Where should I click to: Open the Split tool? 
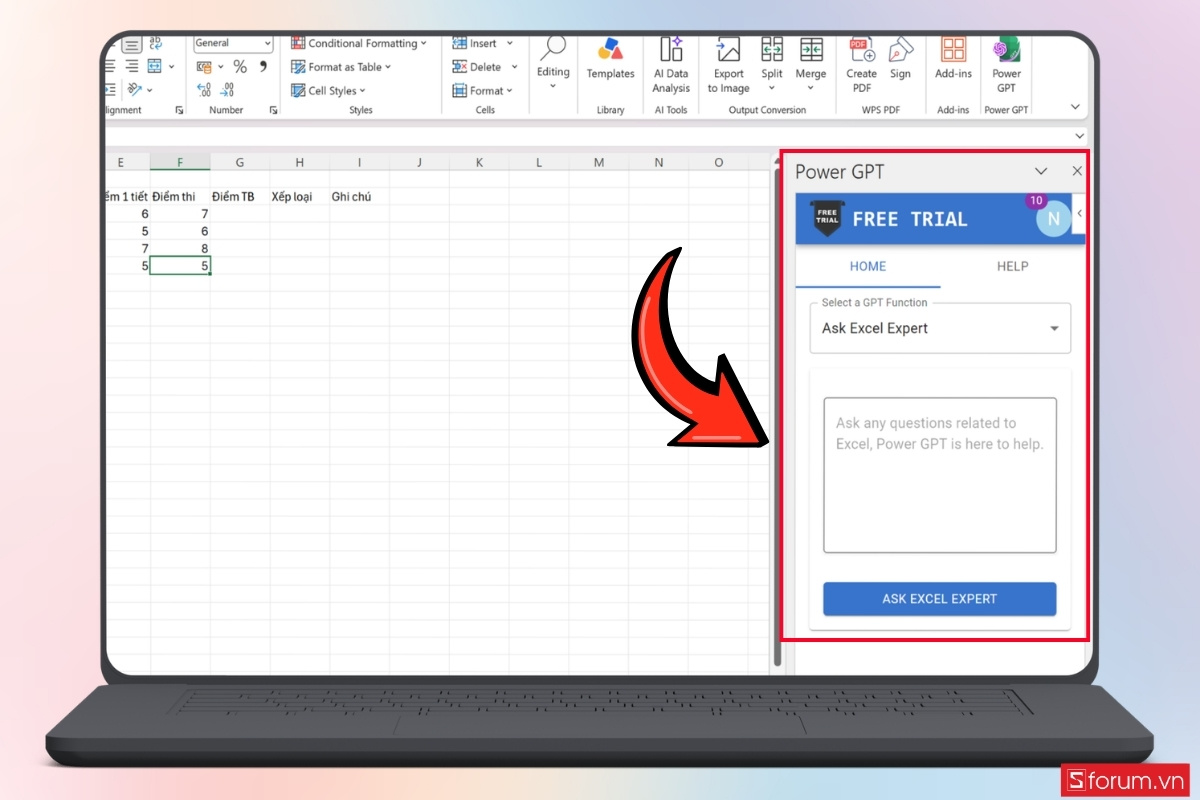coord(772,66)
